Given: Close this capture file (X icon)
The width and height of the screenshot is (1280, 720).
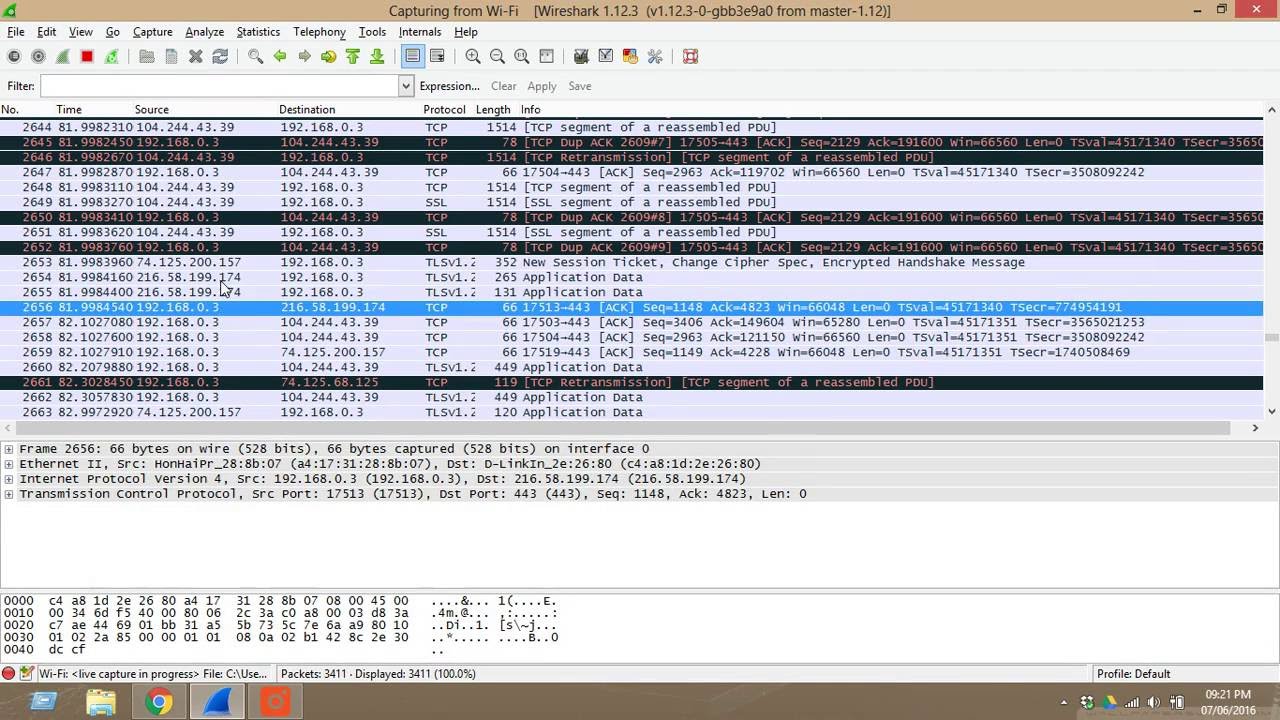Looking at the screenshot, I should tap(196, 57).
